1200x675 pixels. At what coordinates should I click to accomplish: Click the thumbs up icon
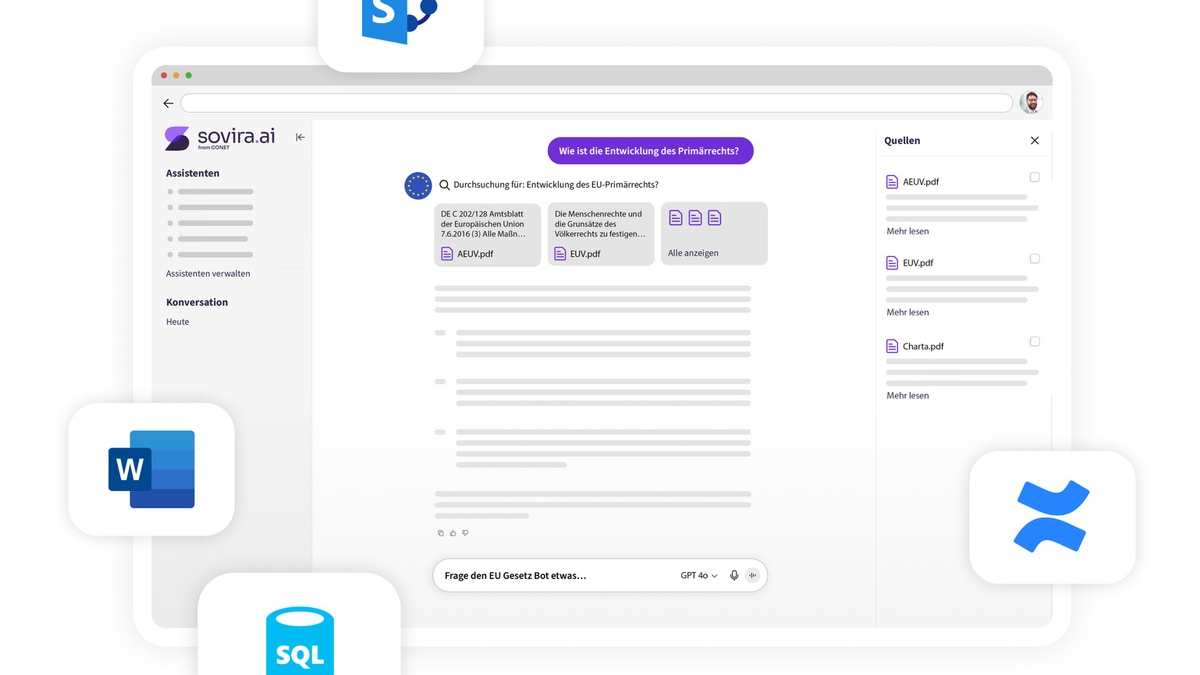point(453,533)
